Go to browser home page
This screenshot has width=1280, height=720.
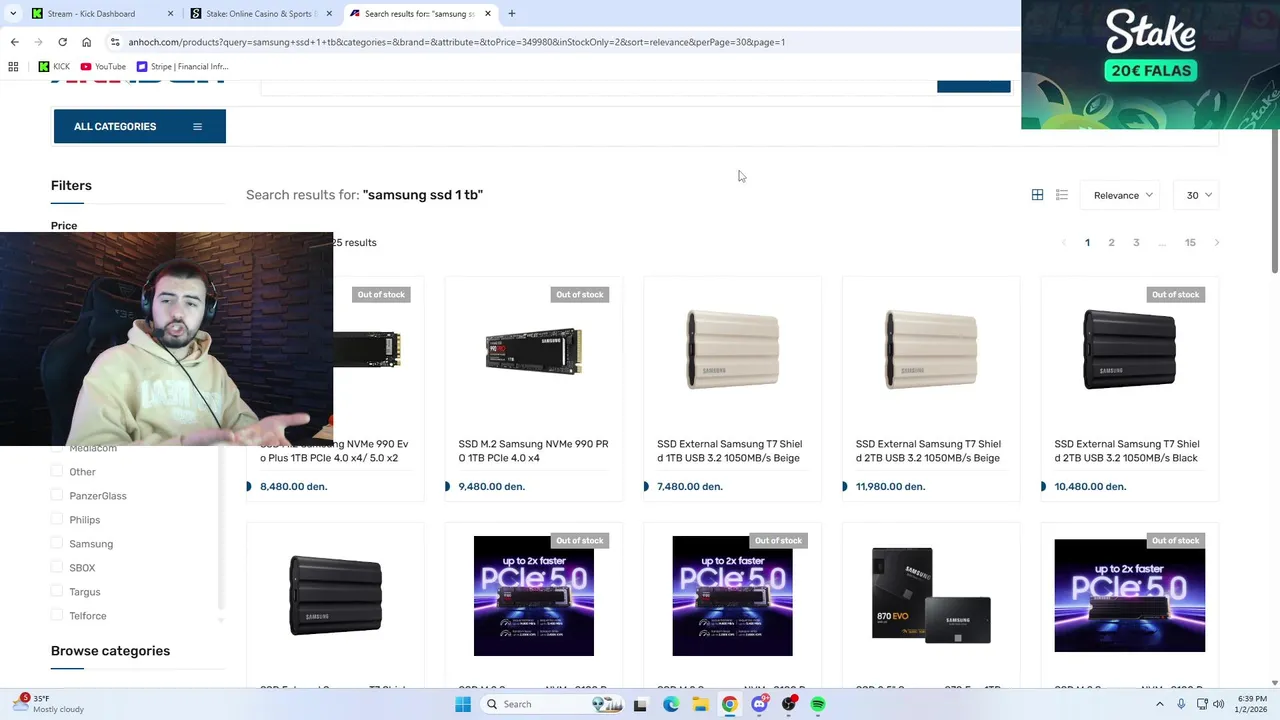[x=86, y=42]
